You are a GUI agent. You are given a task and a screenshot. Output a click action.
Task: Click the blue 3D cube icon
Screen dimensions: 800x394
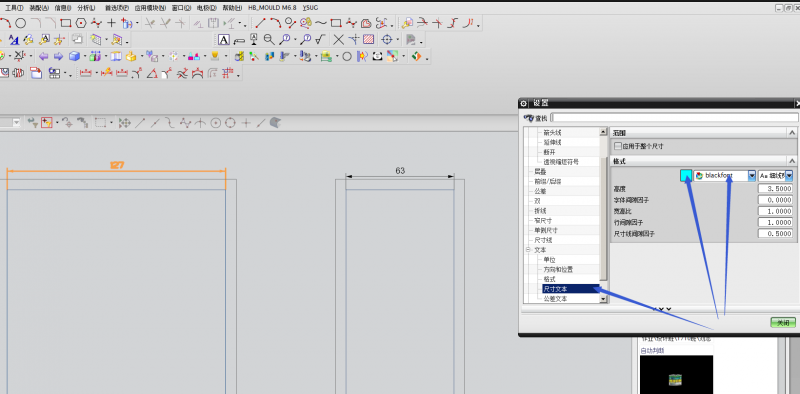click(74, 56)
